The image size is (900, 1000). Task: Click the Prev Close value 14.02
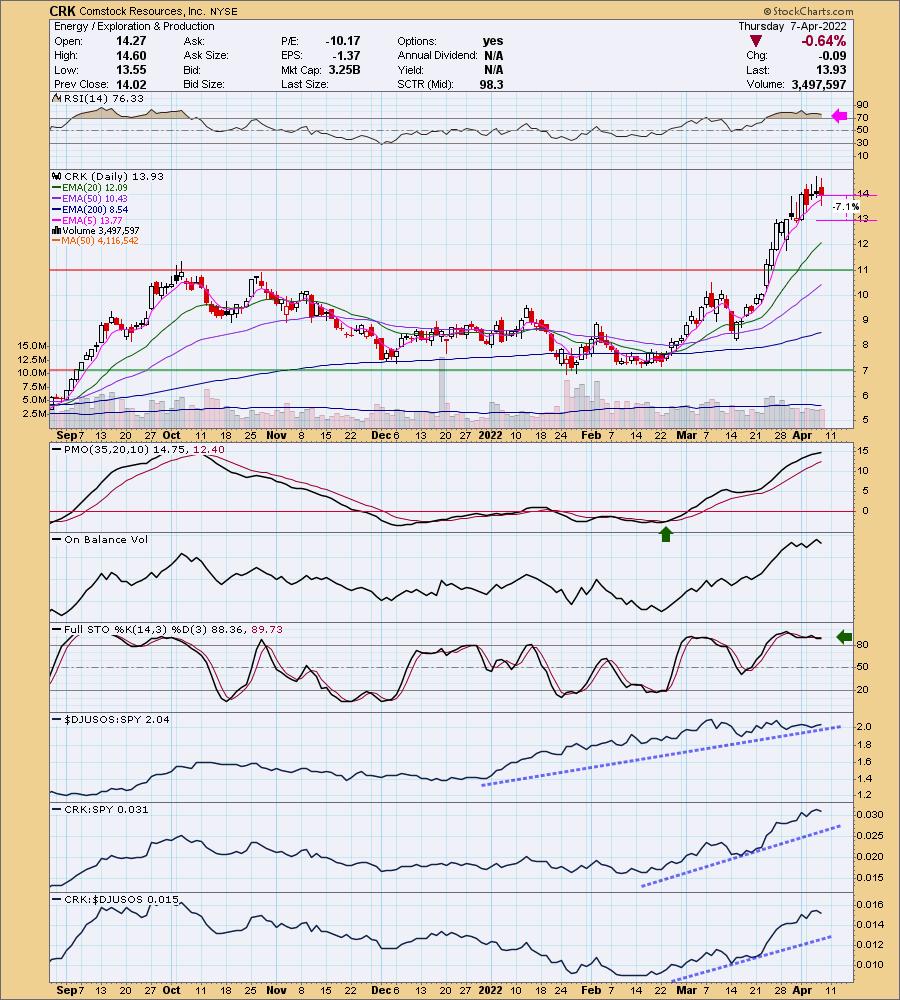131,84
